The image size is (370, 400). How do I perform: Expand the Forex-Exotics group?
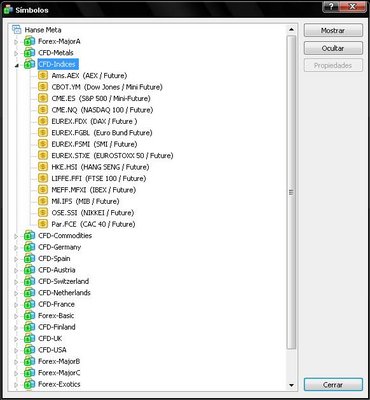[x=16, y=385]
